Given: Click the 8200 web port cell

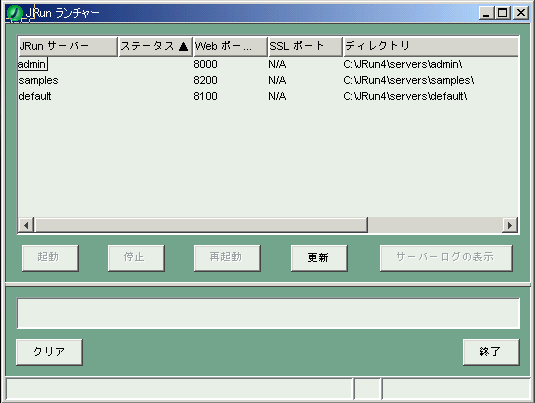Looking at the screenshot, I should pos(205,80).
